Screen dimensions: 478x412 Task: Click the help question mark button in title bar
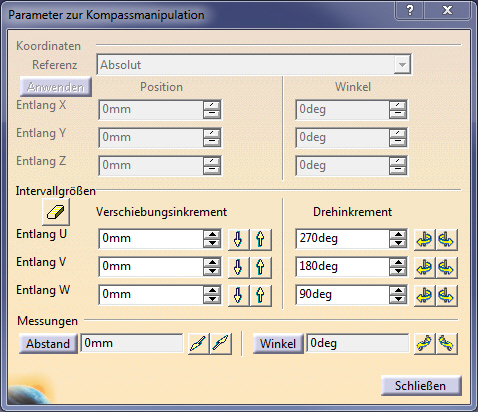(x=410, y=11)
